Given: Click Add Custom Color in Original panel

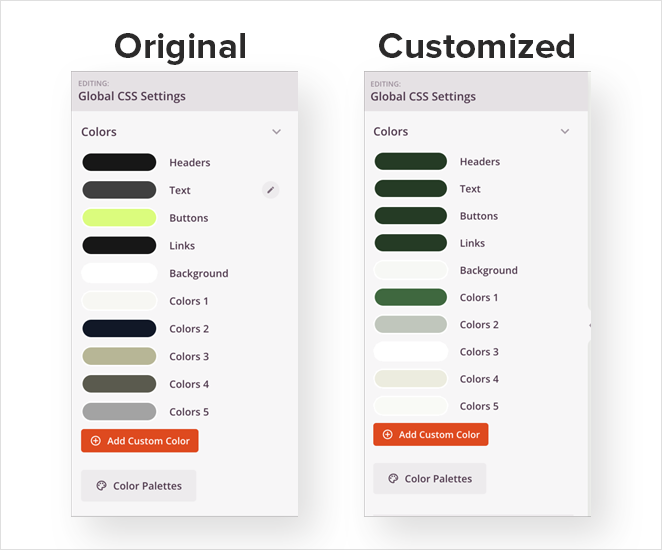Looking at the screenshot, I should pos(140,441).
